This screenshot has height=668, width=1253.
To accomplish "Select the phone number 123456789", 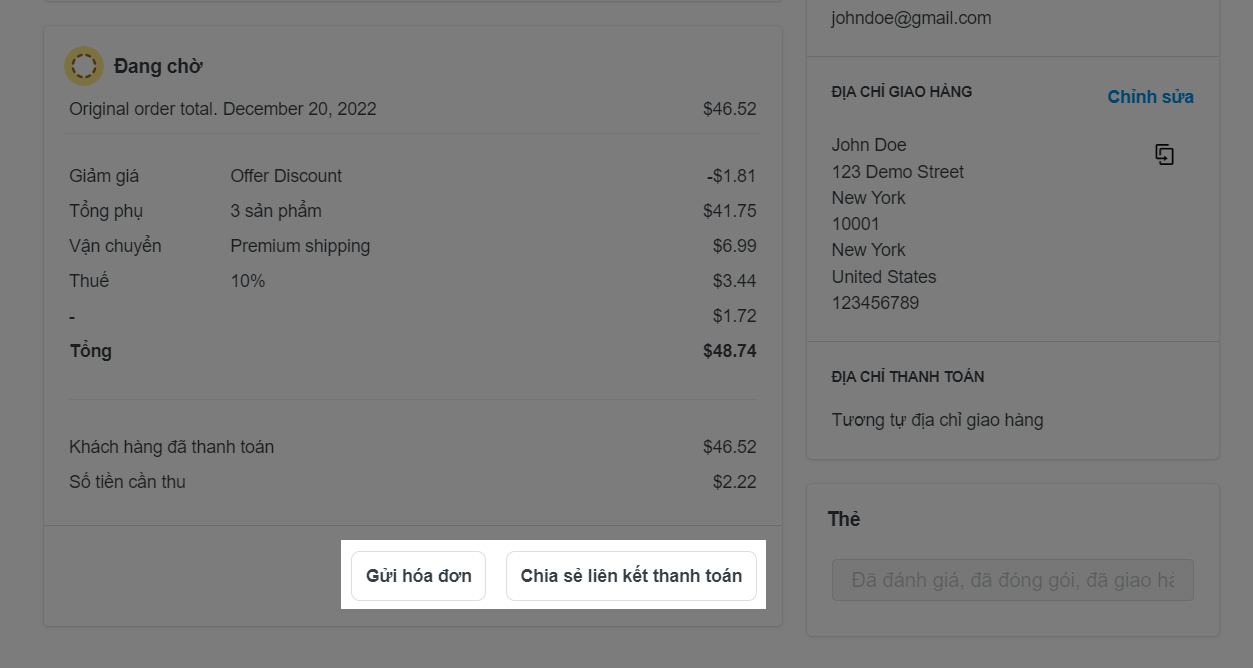I will tap(875, 303).
